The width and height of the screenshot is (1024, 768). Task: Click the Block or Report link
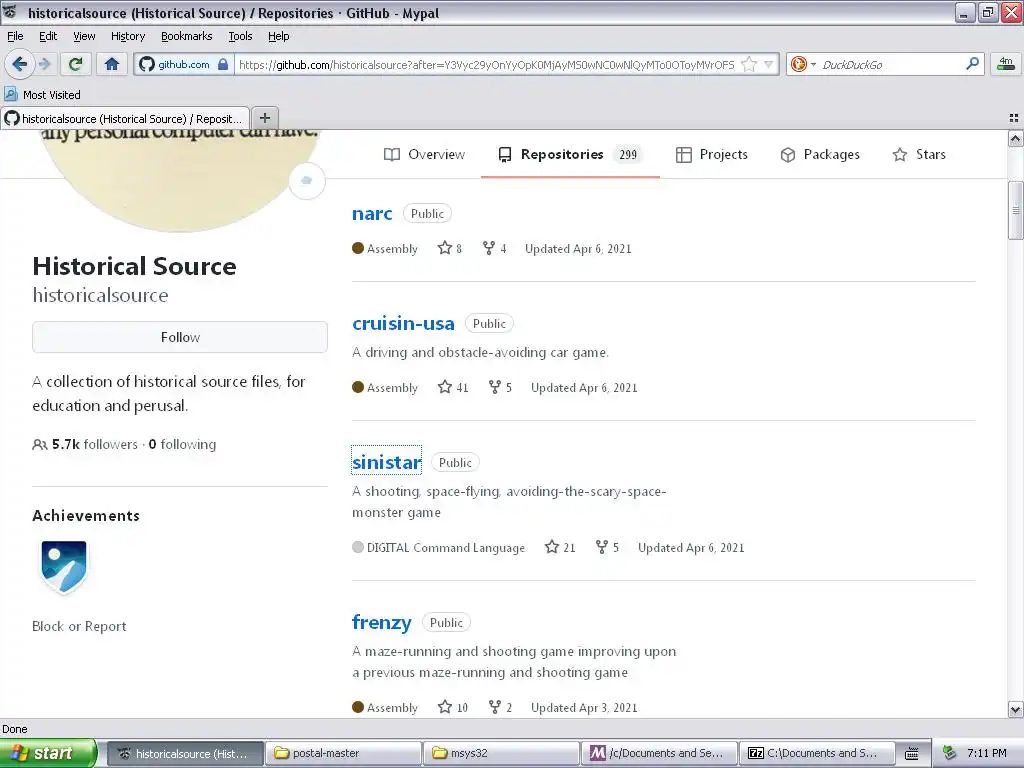(79, 626)
